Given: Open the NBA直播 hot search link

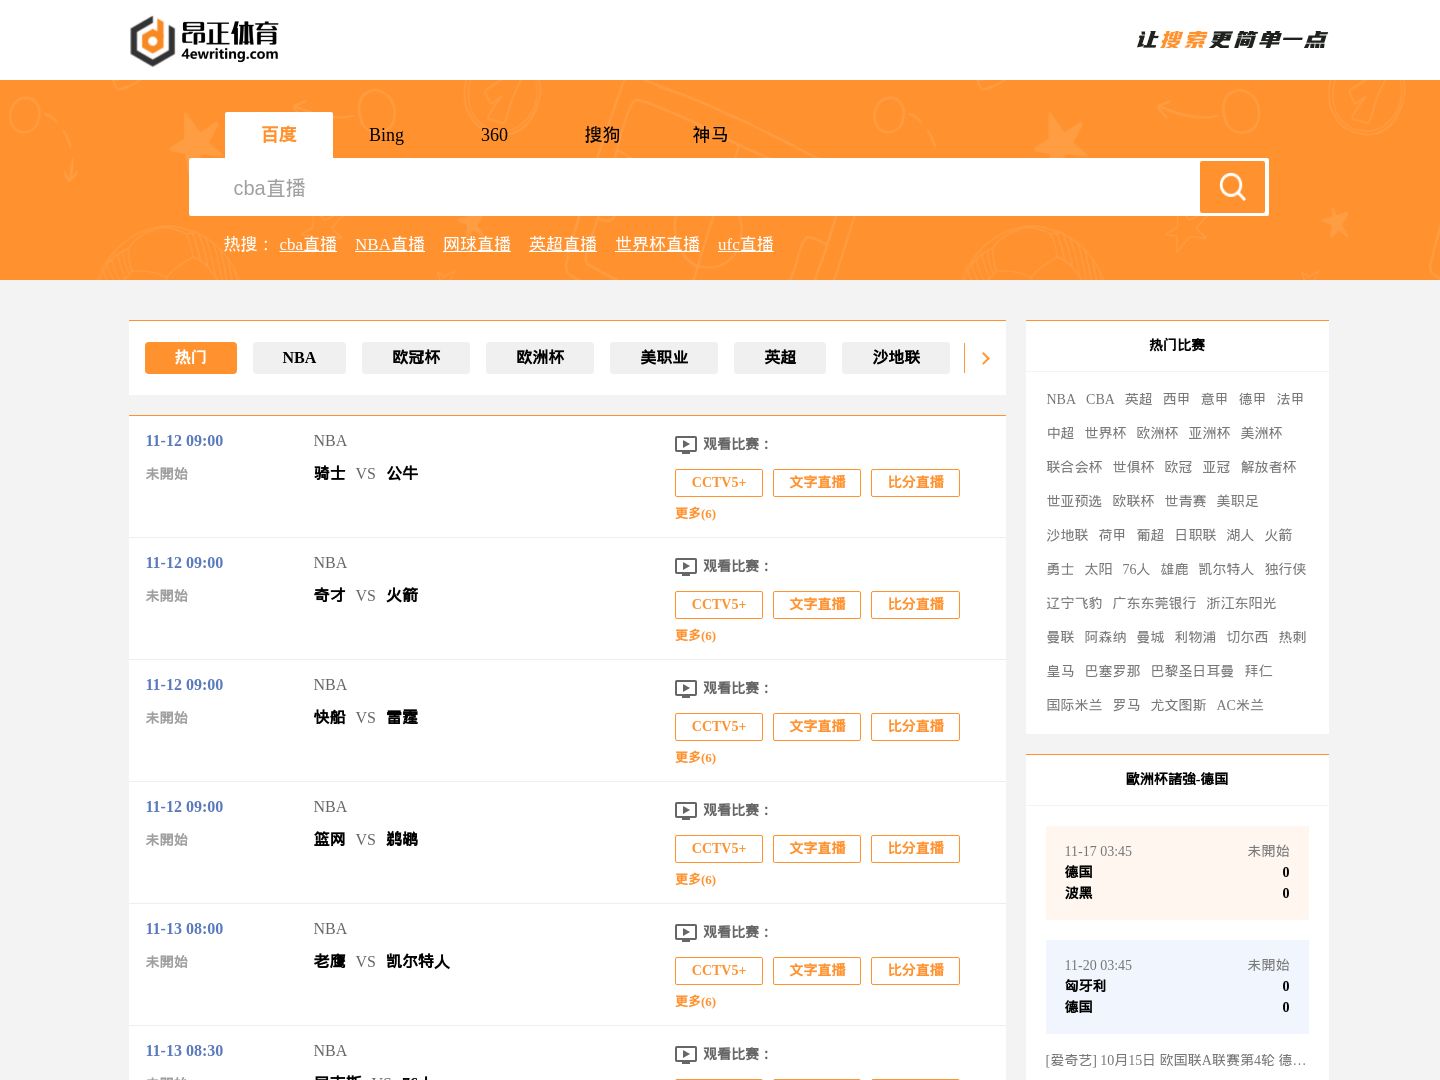Looking at the screenshot, I should 390,244.
